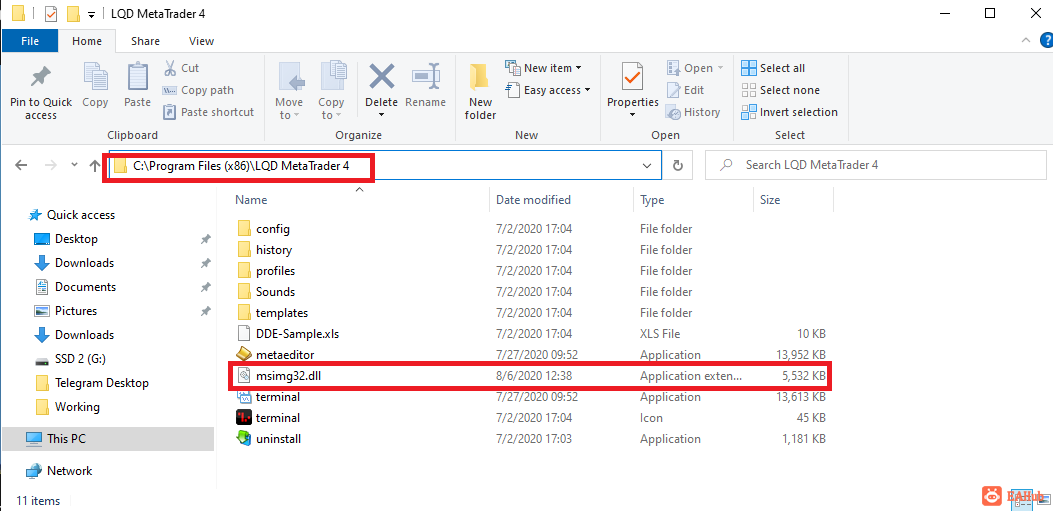The image size is (1053, 511).
Task: Select the Sounds folder
Action: pyautogui.click(x=531, y=292)
